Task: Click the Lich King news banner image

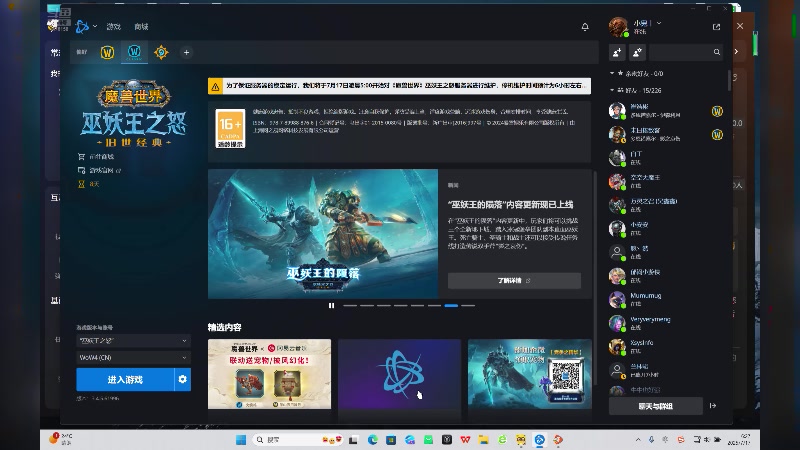Action: (323, 234)
